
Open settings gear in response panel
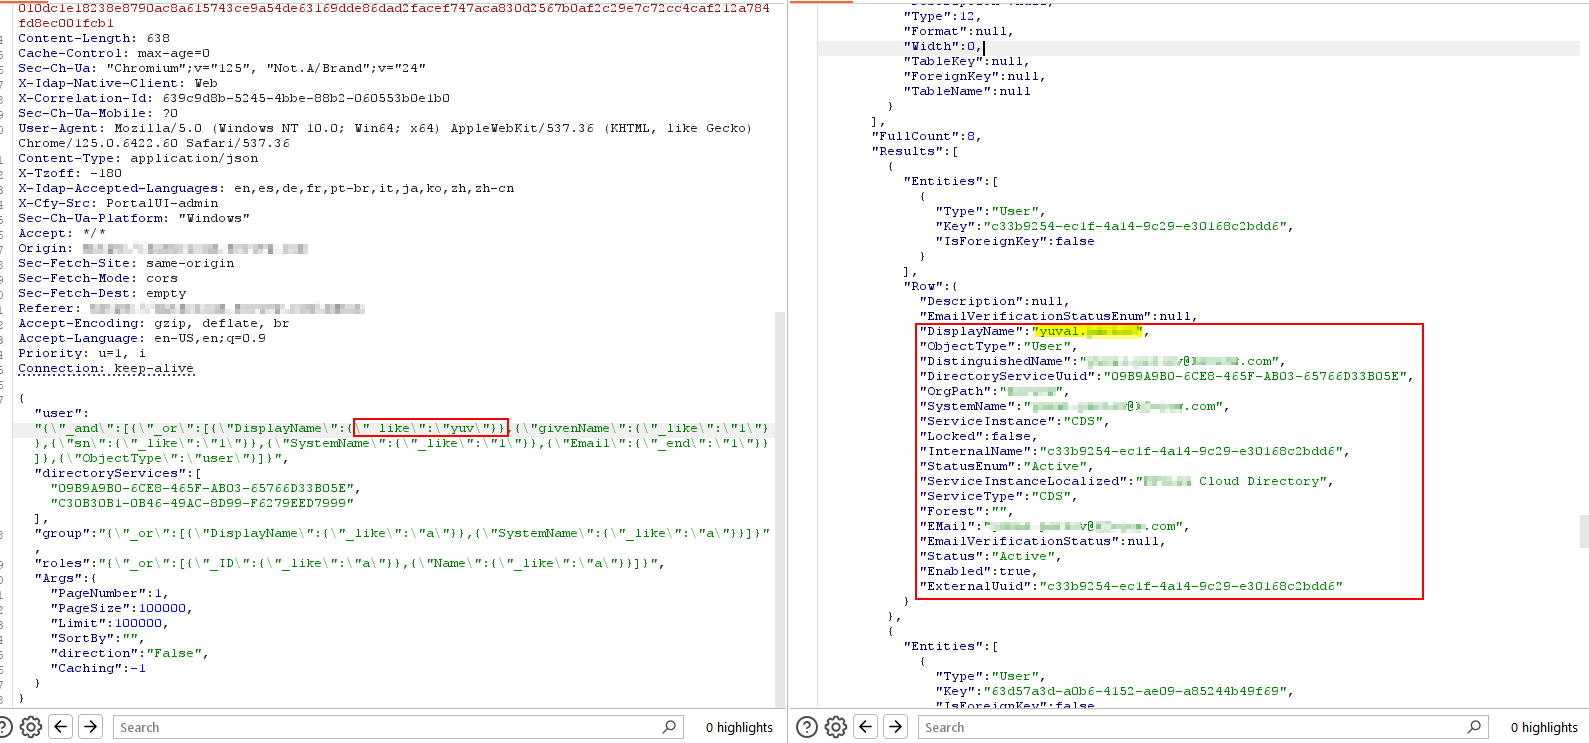point(836,727)
